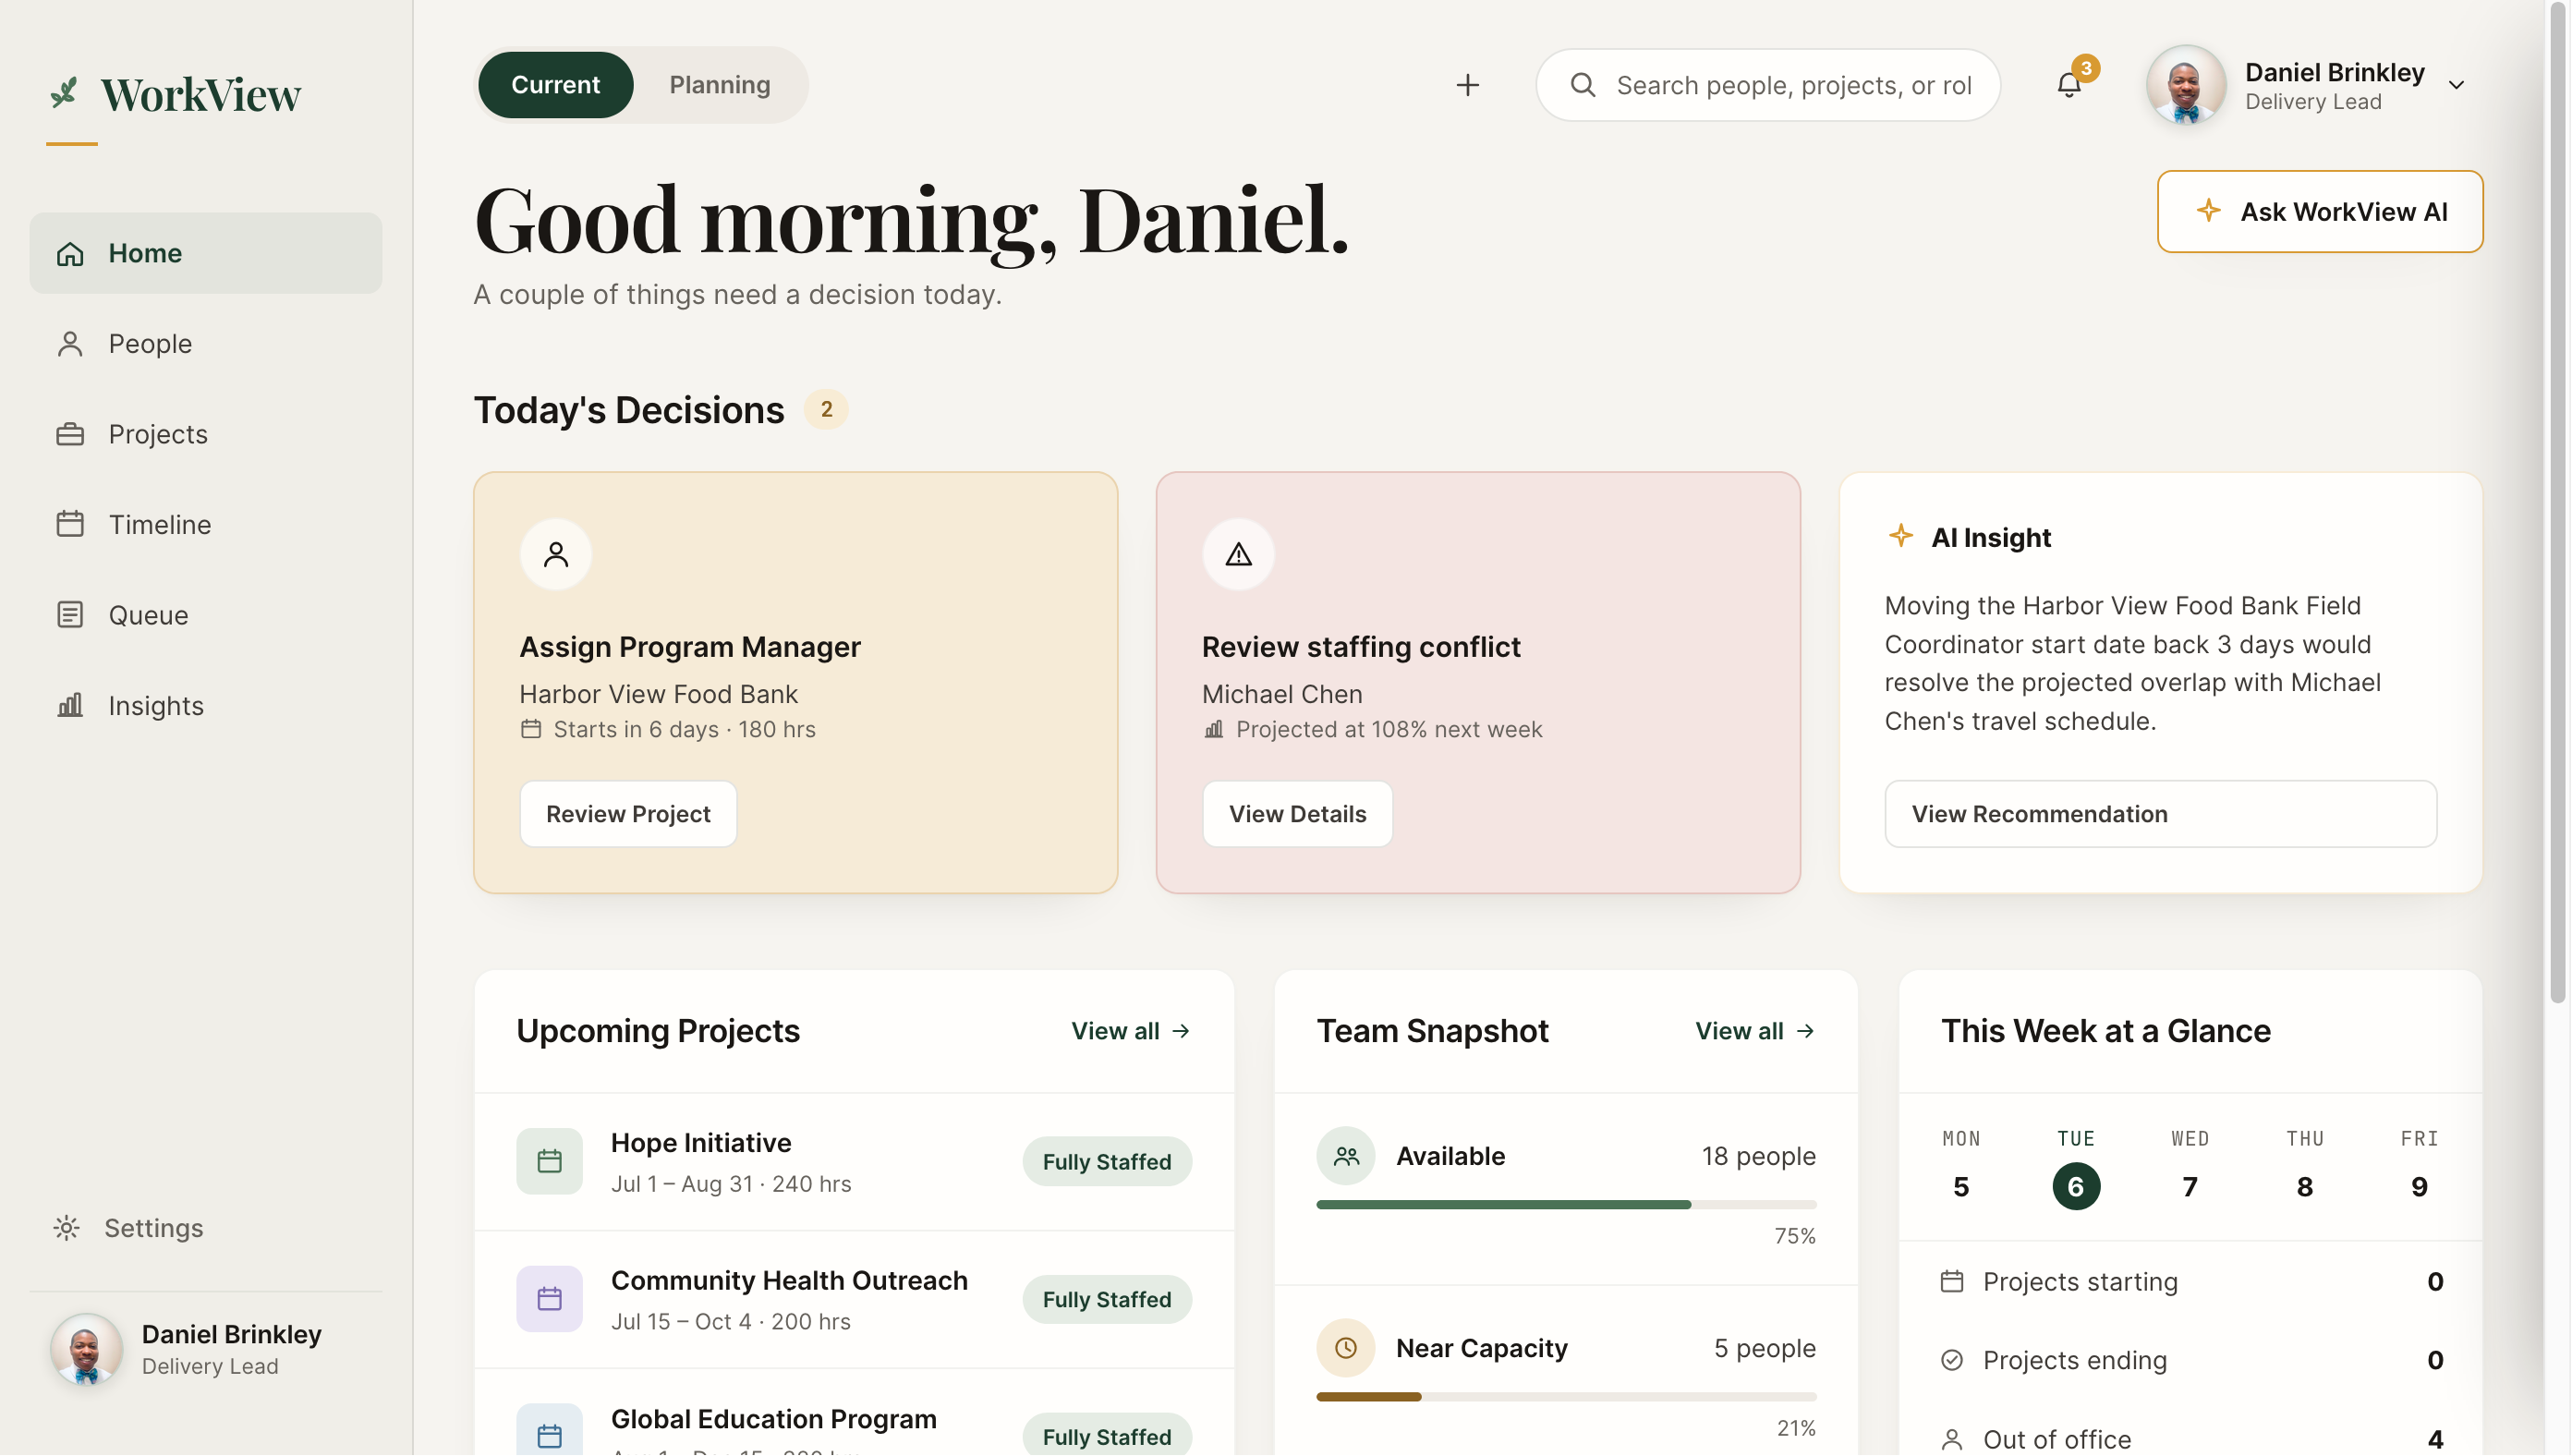Click the Review Project button
Viewport: 2572px width, 1456px height.
(628, 814)
